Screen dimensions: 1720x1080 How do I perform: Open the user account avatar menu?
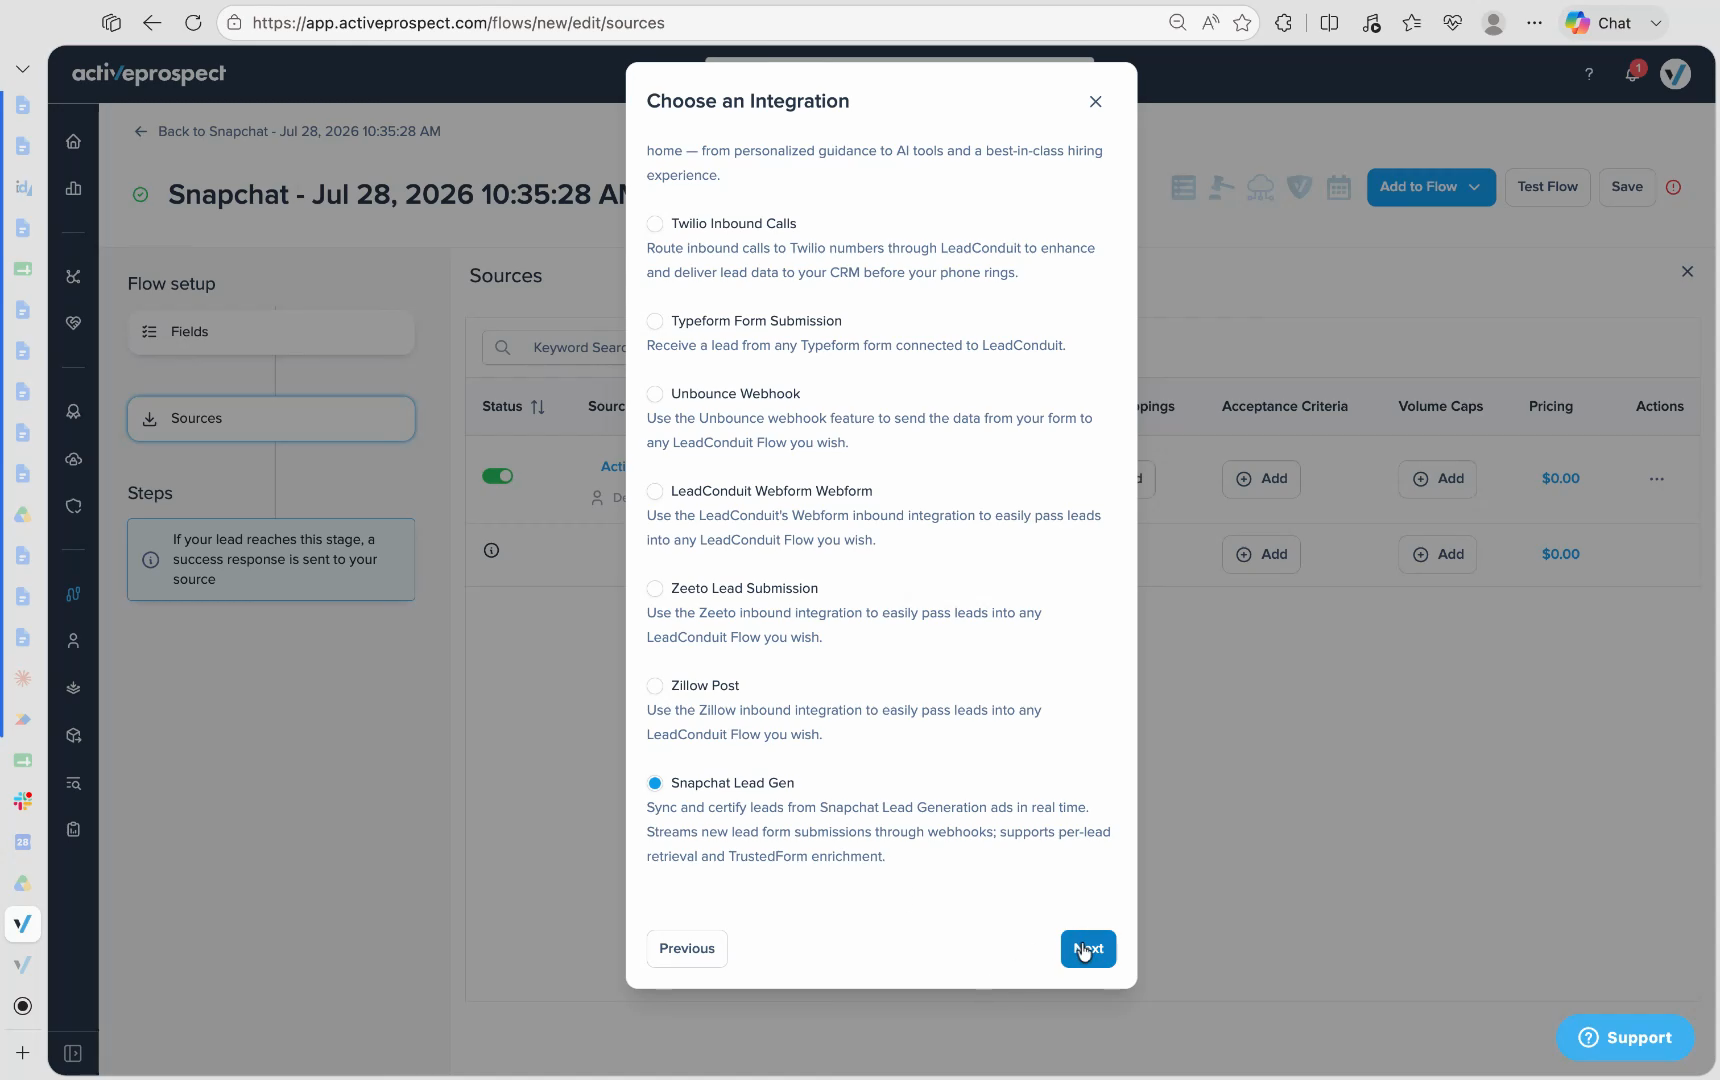(x=1675, y=74)
